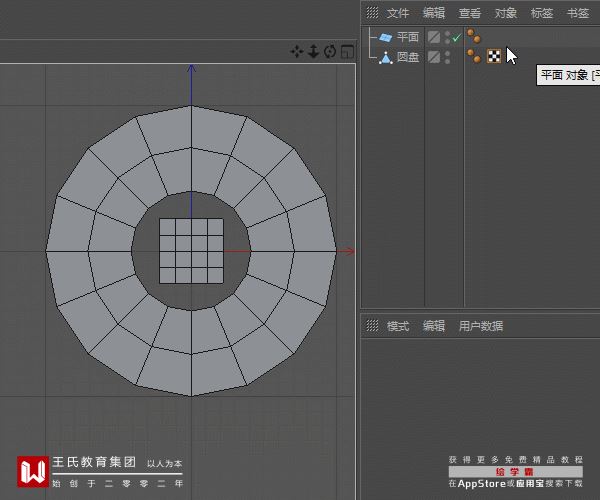Select the 圆盘 object in the tree

coord(408,57)
